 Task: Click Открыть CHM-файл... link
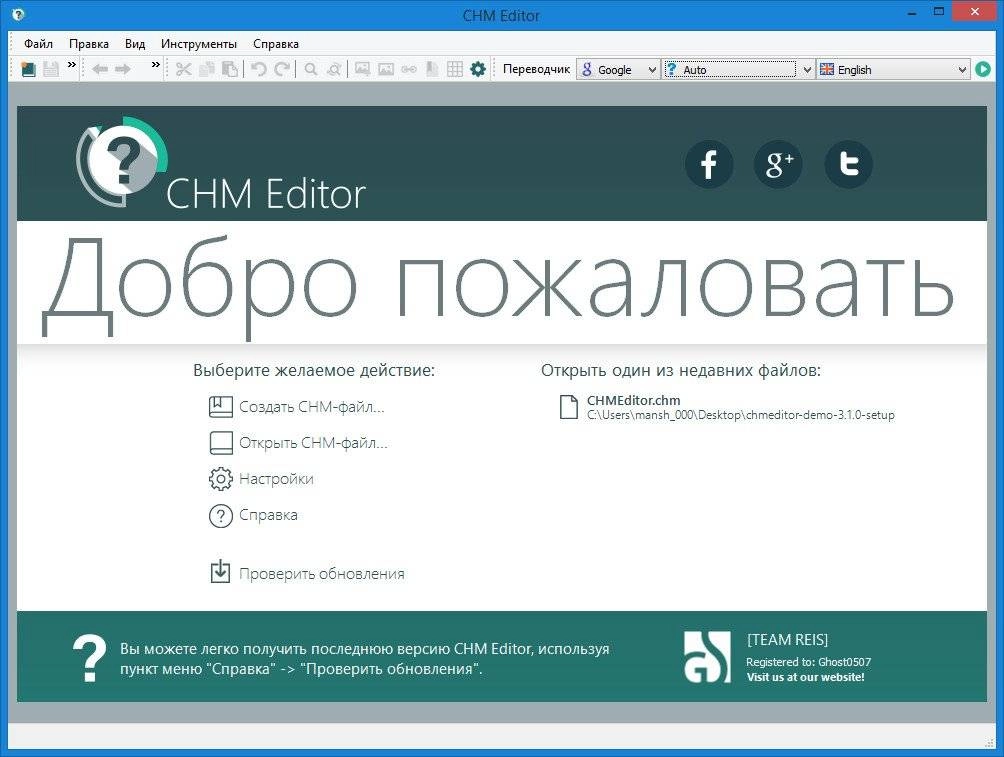[x=313, y=443]
